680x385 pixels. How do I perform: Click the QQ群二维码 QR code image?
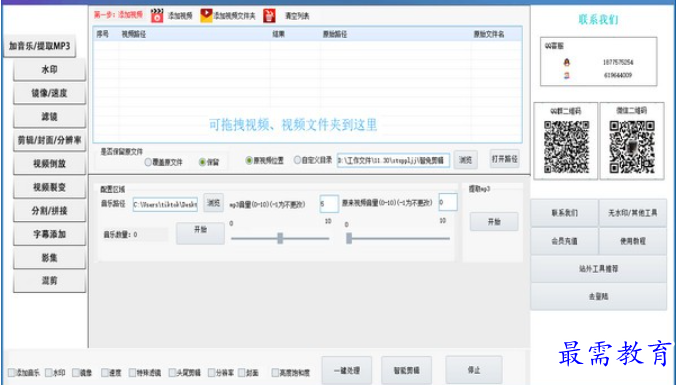tap(566, 147)
